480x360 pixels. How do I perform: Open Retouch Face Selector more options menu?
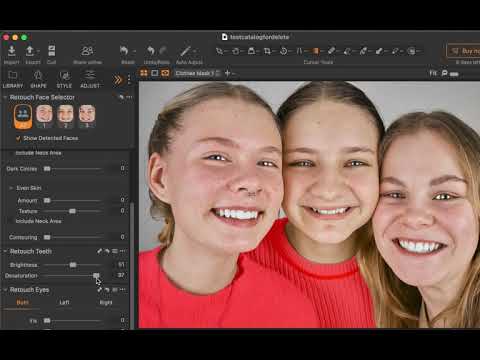(129, 97)
